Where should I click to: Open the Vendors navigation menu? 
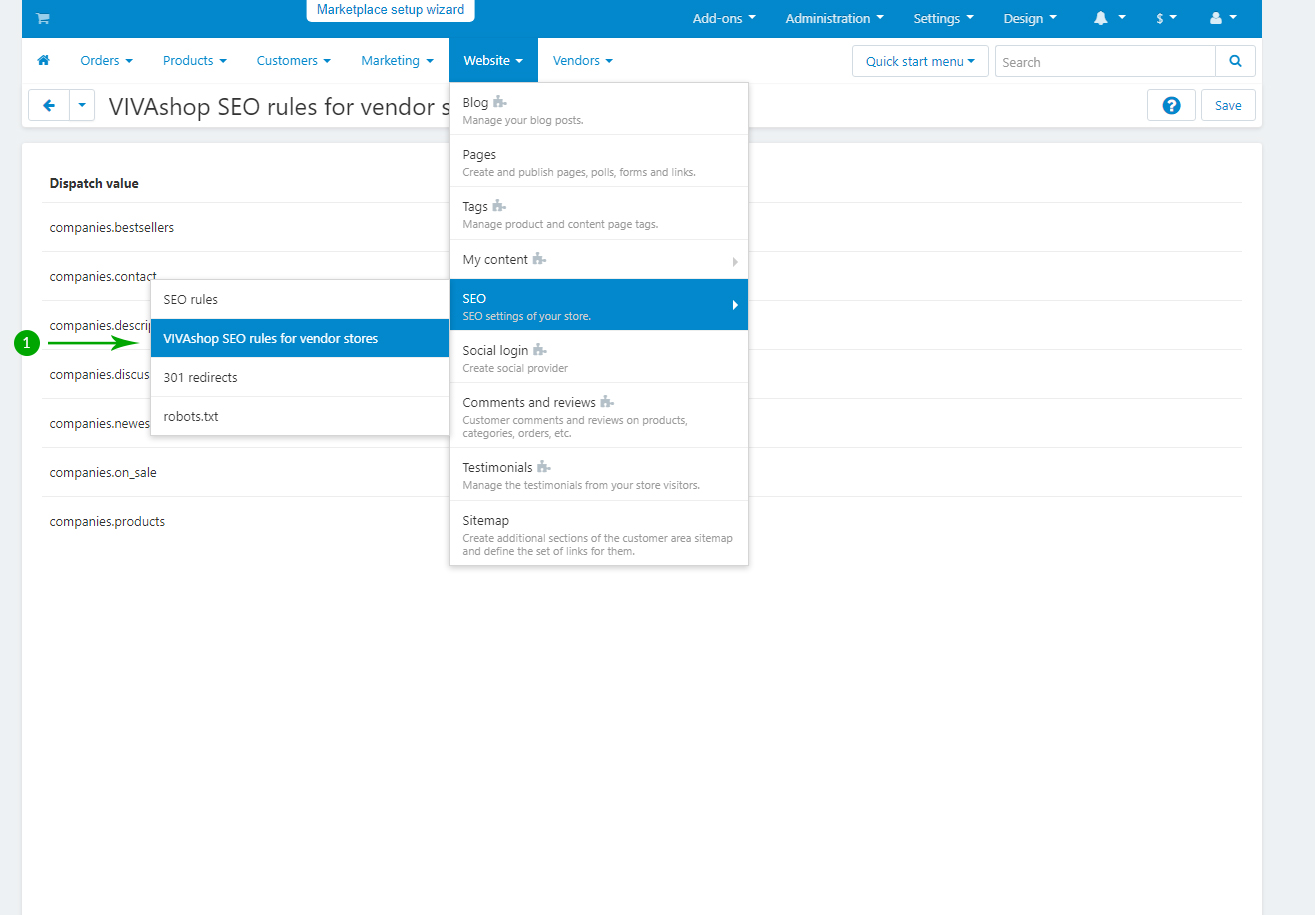coord(582,61)
